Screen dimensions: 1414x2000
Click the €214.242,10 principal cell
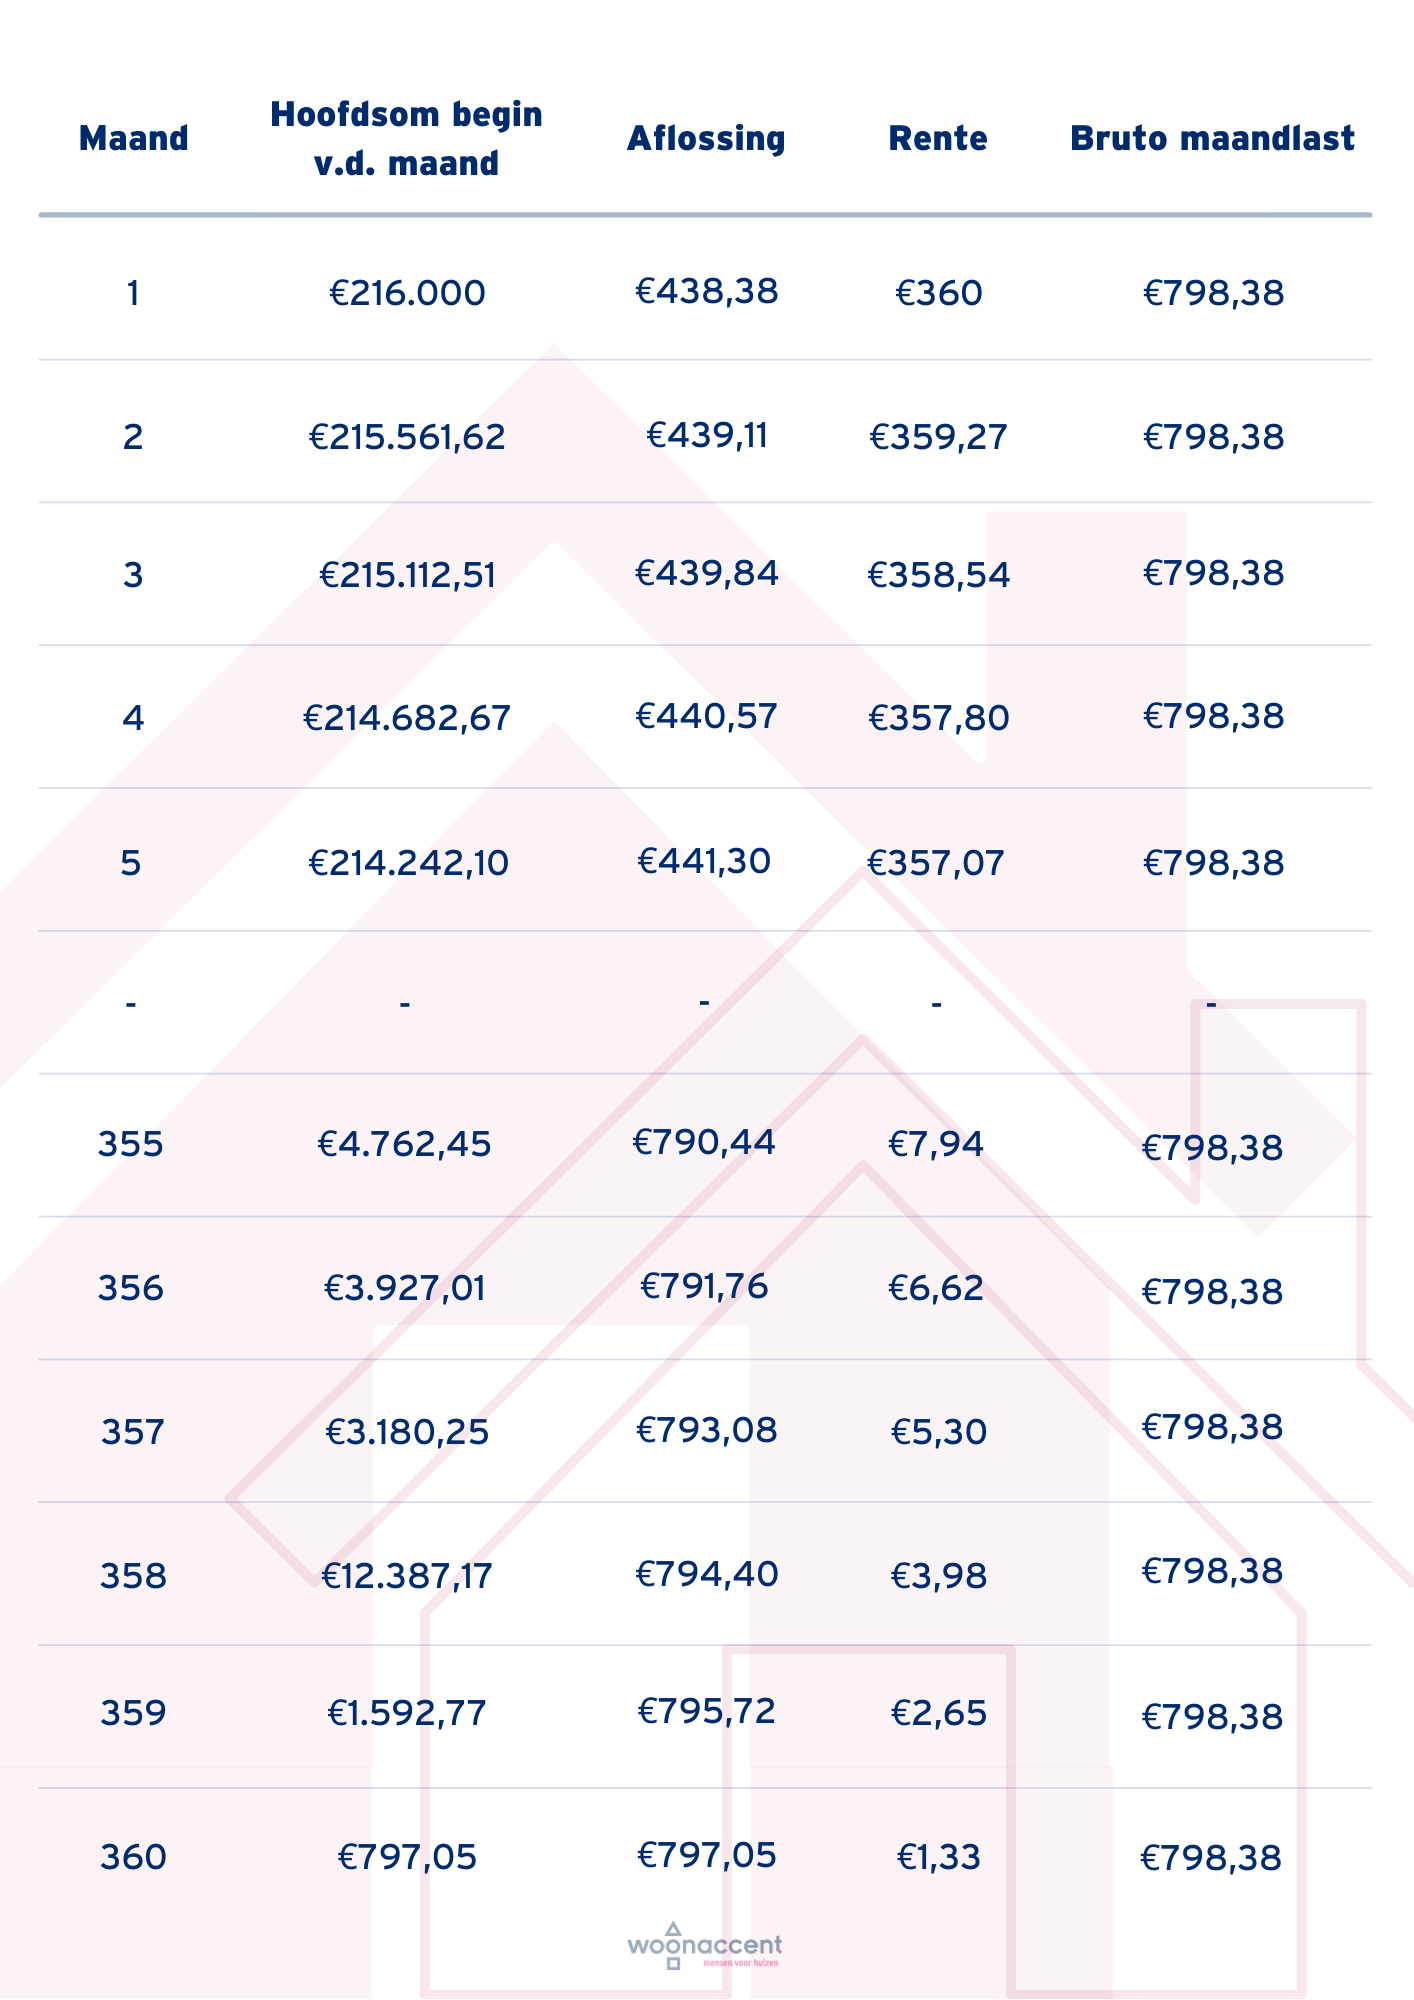point(408,863)
